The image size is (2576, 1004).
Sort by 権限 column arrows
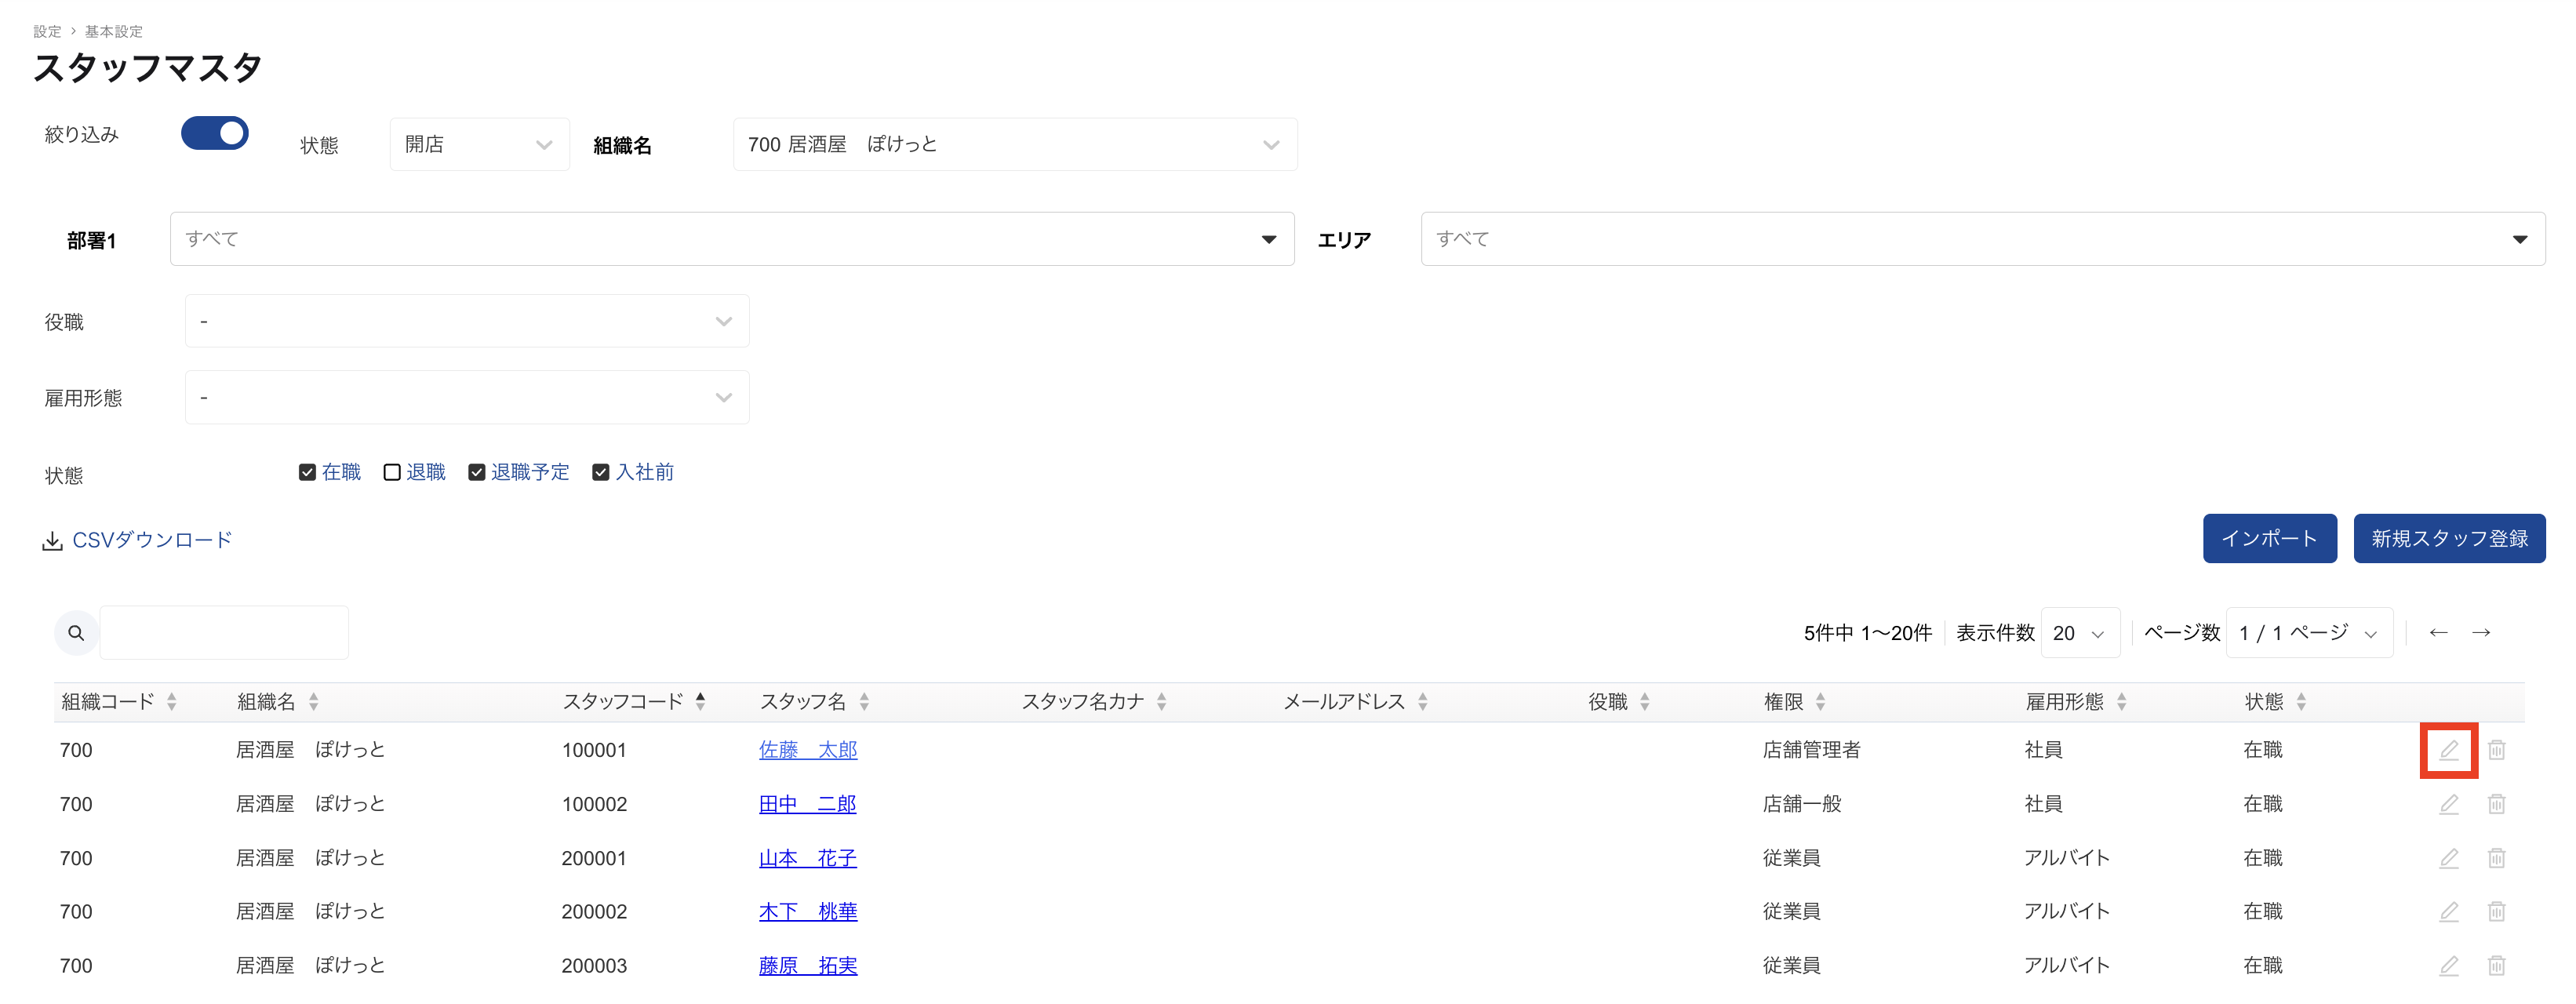1820,702
